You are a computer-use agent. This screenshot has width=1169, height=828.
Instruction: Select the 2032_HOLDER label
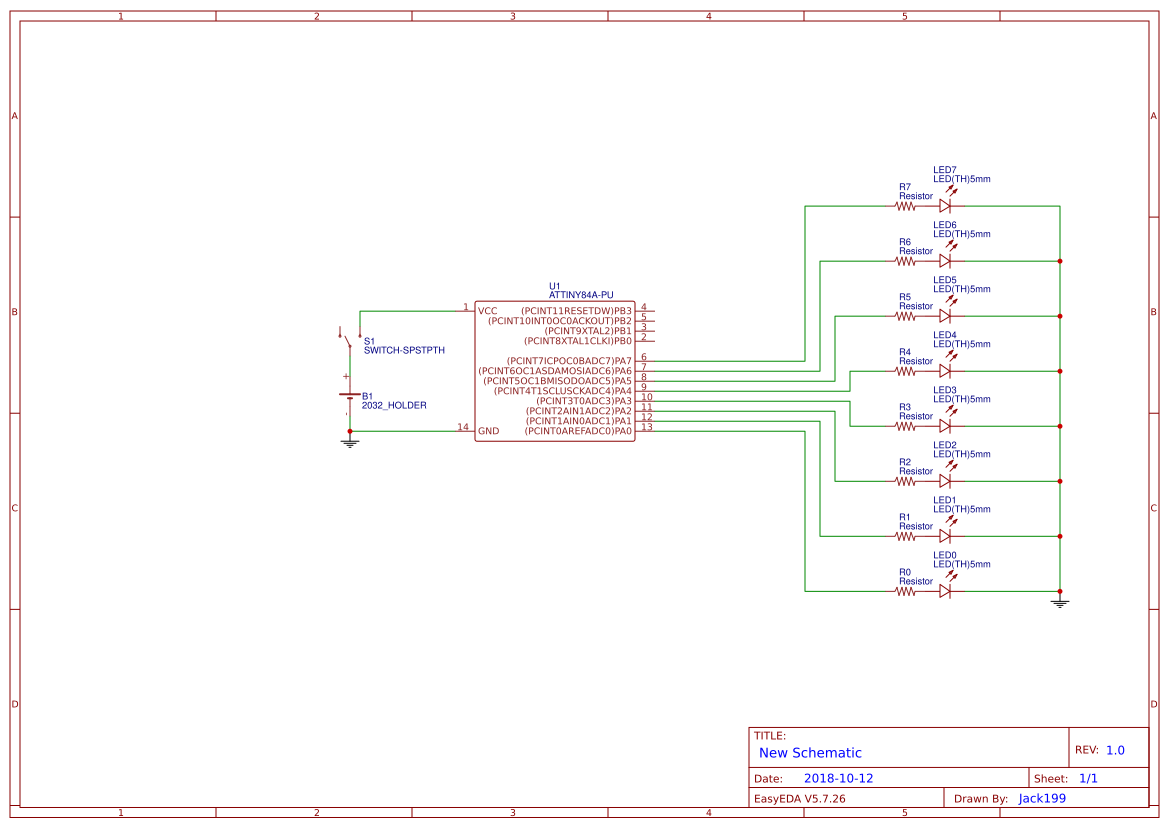[394, 405]
